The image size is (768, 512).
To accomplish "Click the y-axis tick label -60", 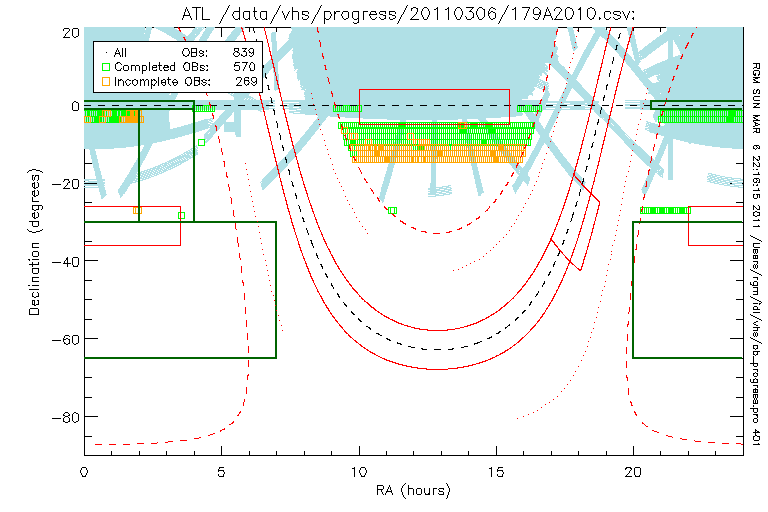I will pos(66,339).
